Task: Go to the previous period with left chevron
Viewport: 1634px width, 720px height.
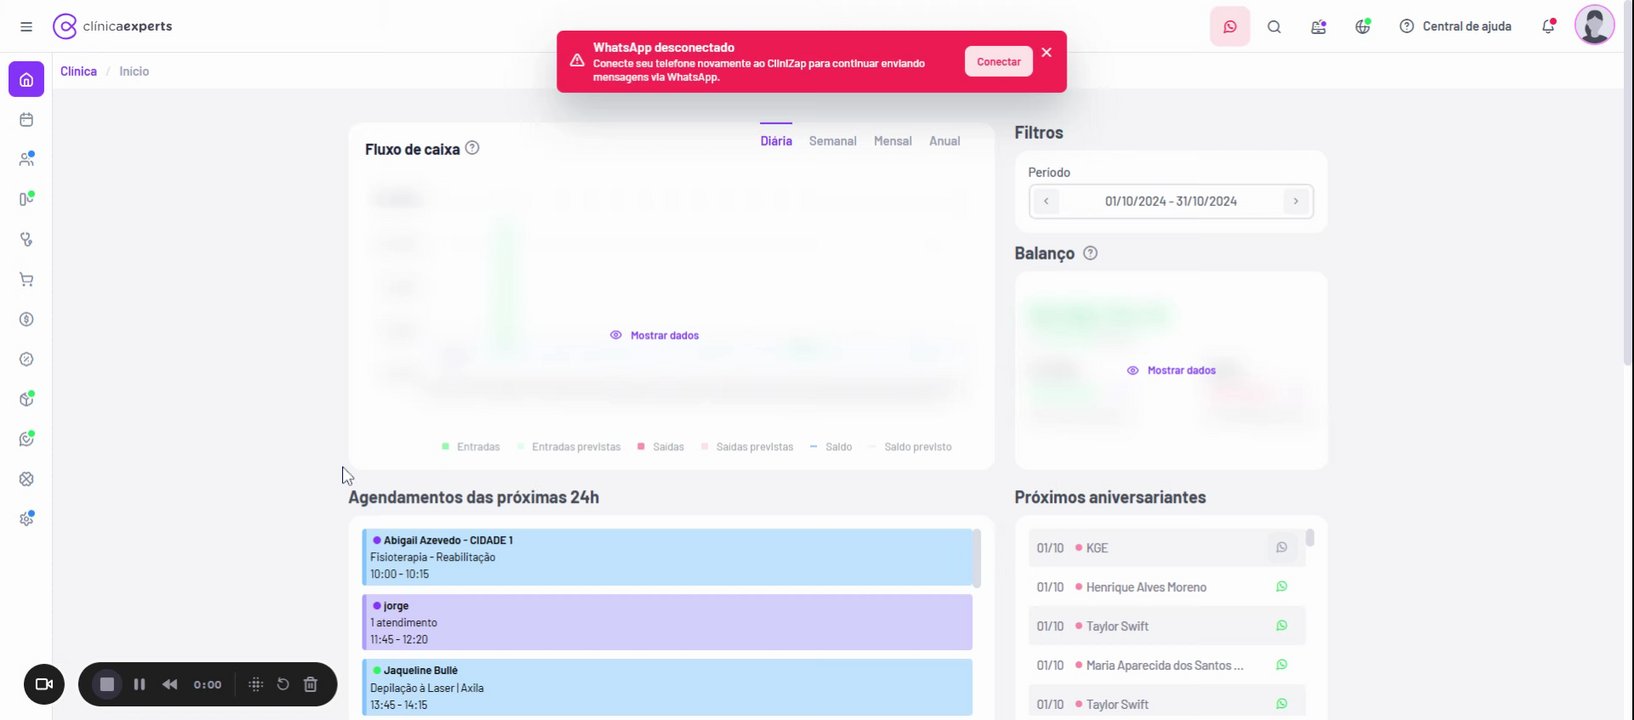Action: [1046, 201]
